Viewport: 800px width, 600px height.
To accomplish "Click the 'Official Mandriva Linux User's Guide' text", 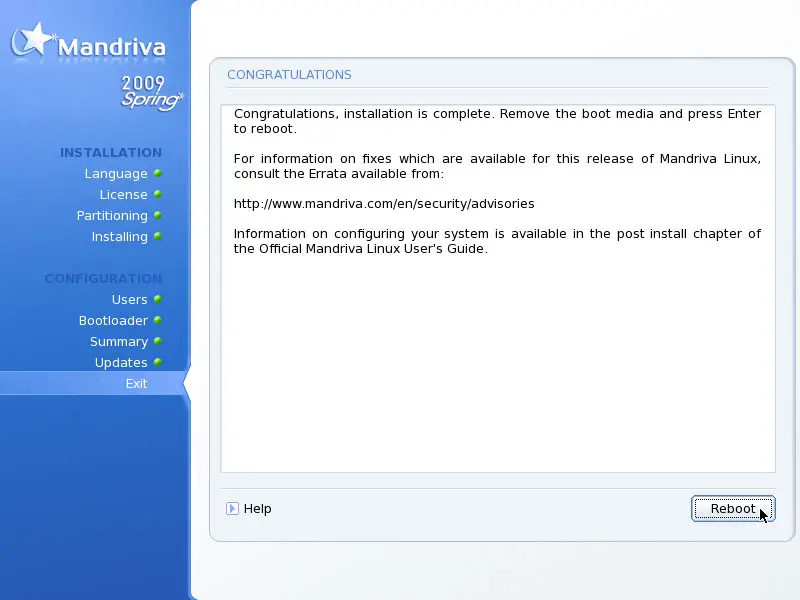I will pos(373,249).
